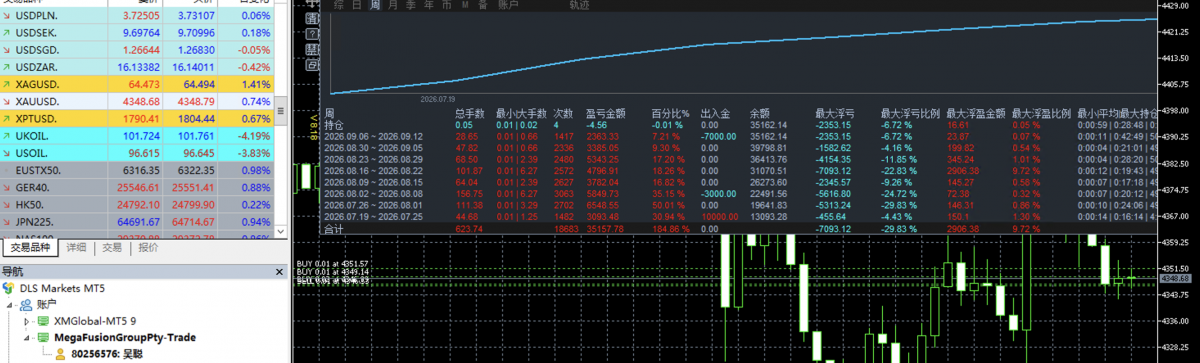Screen dimensions: 1200x363
Task: Click the JPN225 change value 0.94%
Action: pyautogui.click(x=256, y=222)
